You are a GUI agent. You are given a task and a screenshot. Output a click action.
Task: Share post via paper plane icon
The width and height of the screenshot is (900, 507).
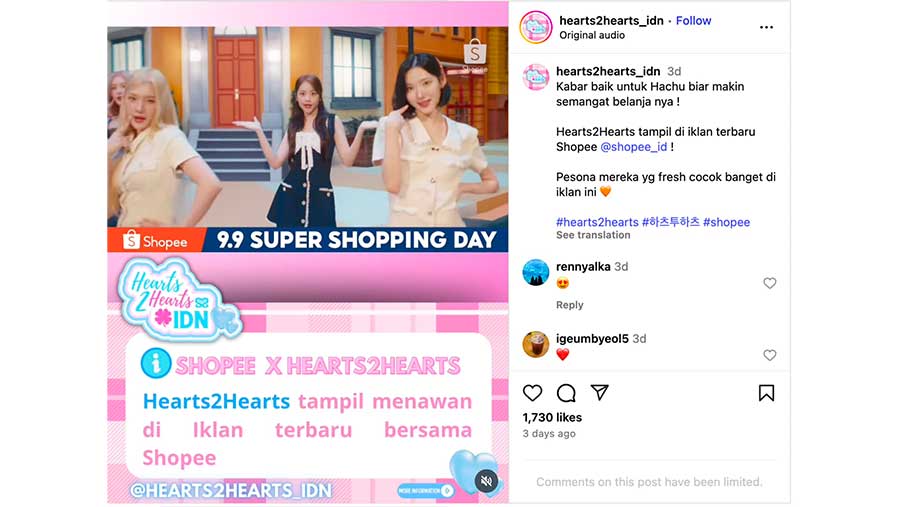[x=599, y=392]
